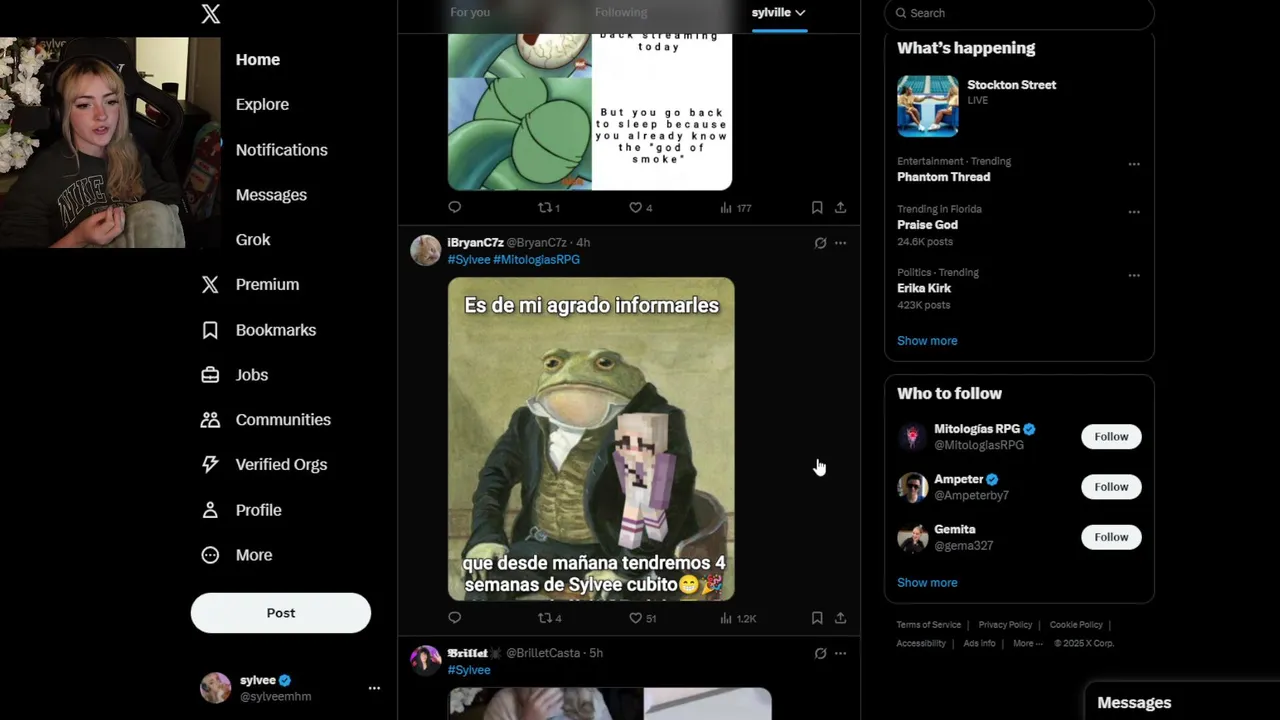Click the Verified Orgs lightning icon
This screenshot has height=720, width=1280.
(x=210, y=465)
